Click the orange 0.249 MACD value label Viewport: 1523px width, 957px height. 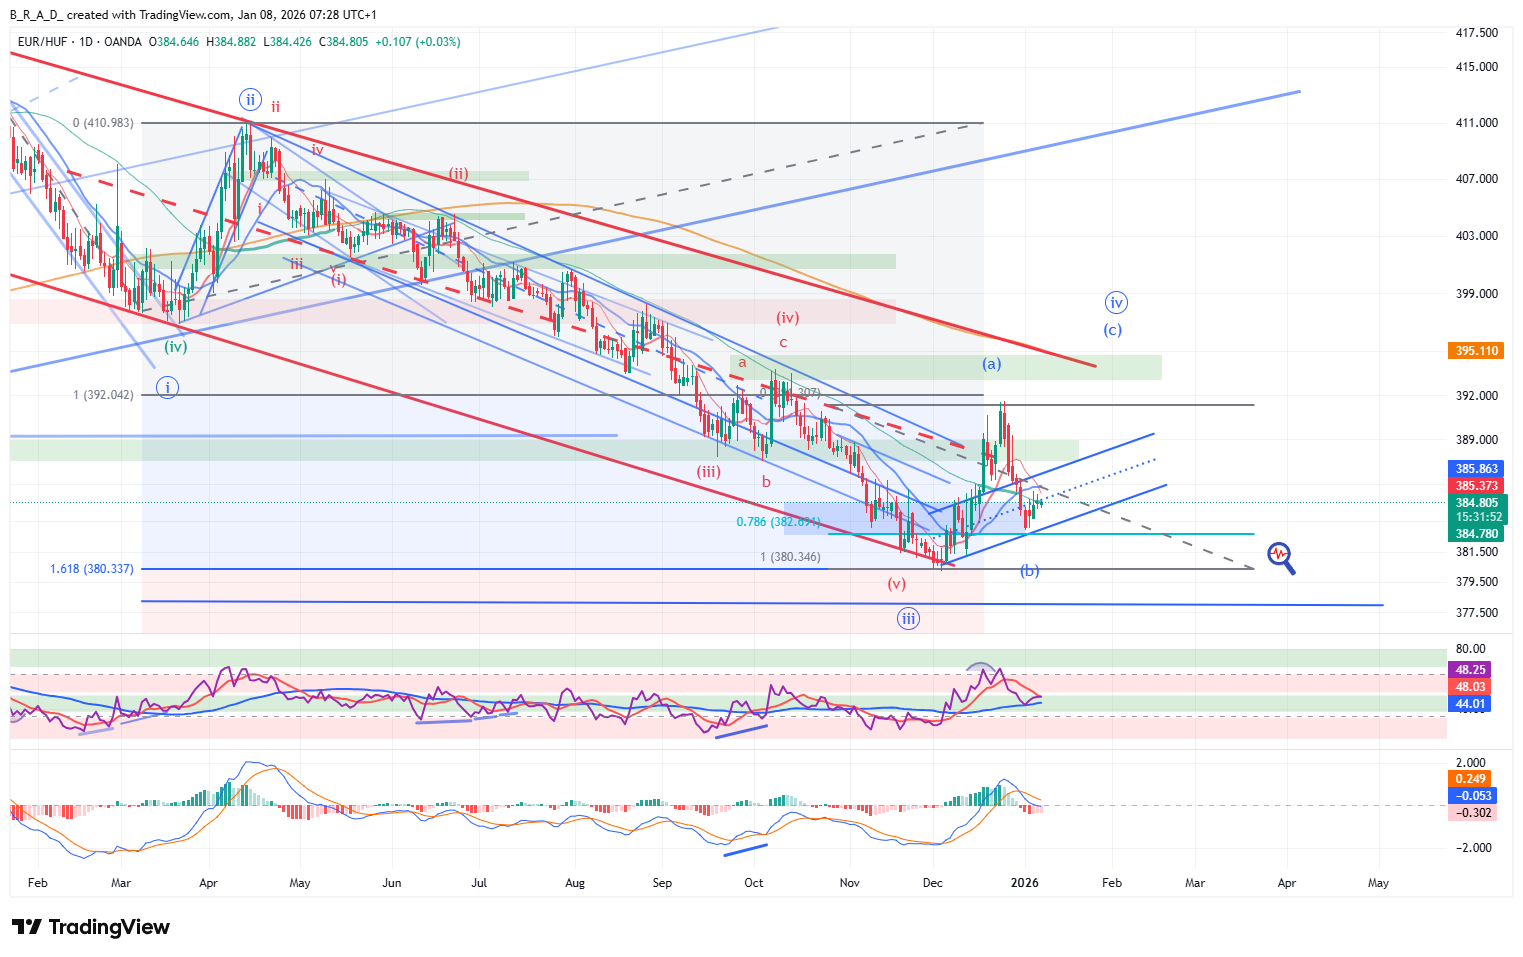1470,779
